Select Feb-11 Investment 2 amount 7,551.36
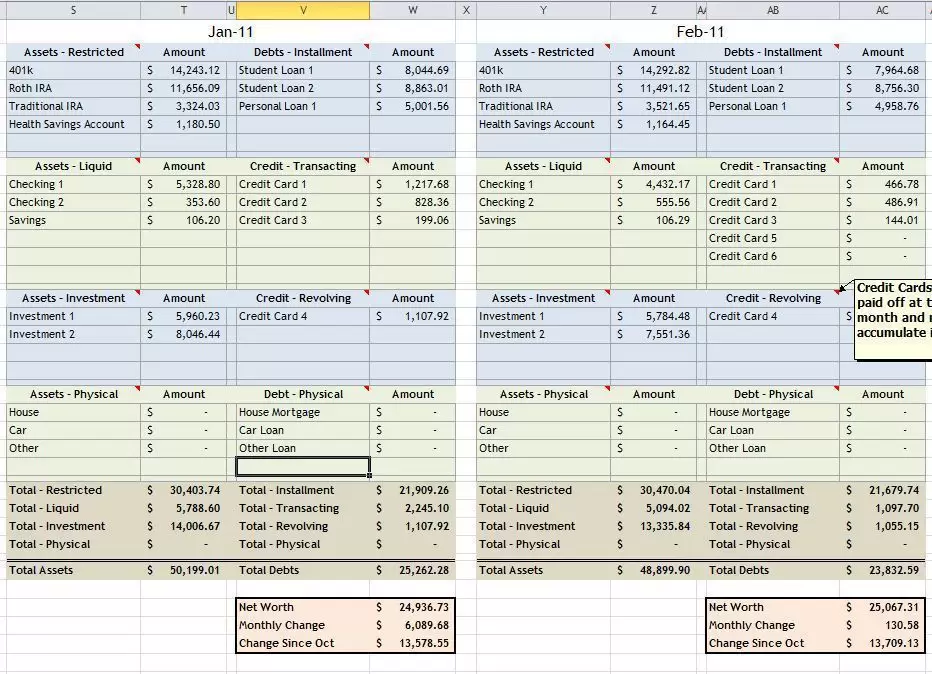The width and height of the screenshot is (932, 674). click(x=653, y=334)
